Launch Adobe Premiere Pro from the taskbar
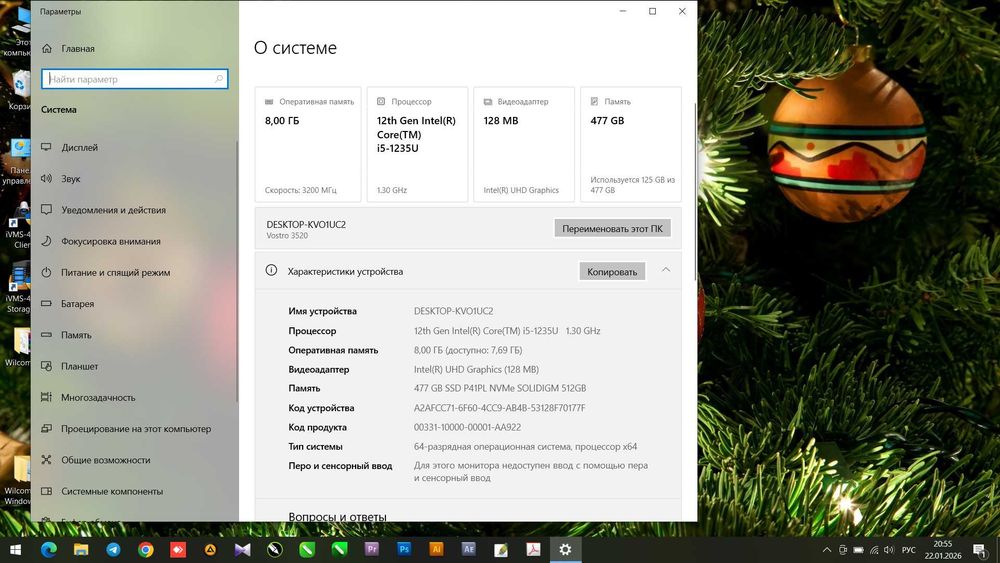 click(372, 549)
